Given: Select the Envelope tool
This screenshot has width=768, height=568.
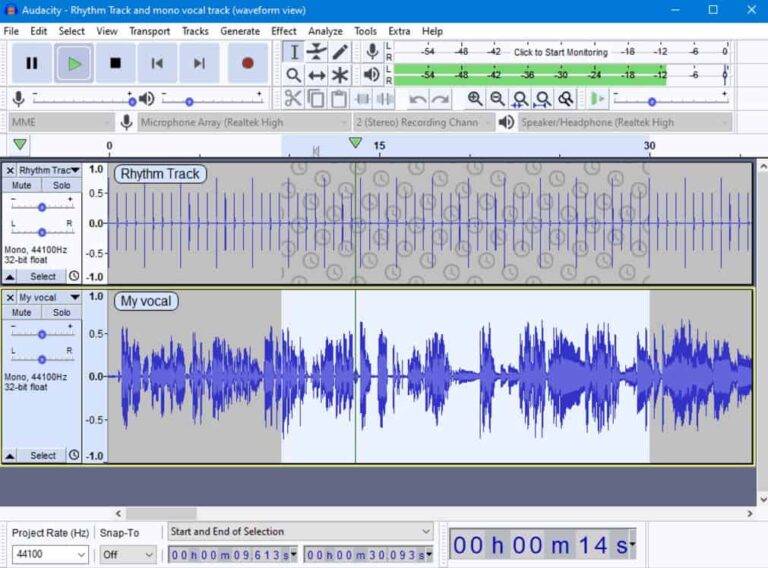Looking at the screenshot, I should 317,52.
